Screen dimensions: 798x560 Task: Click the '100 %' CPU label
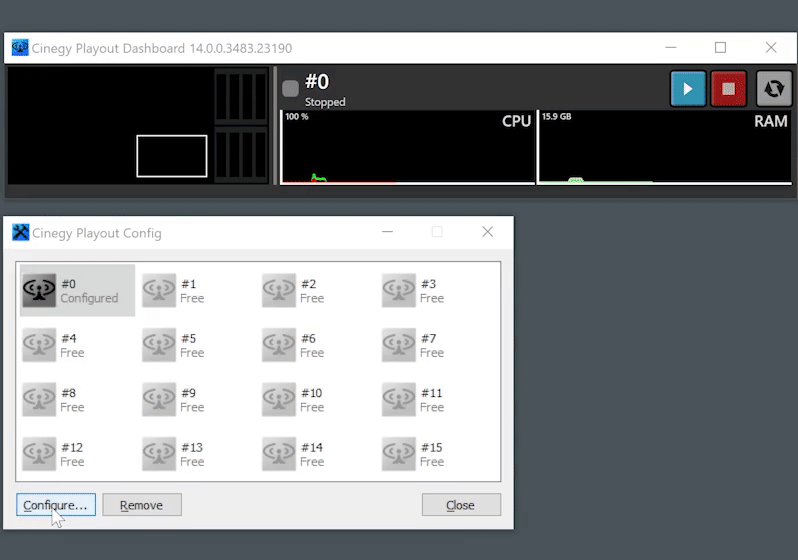point(297,117)
